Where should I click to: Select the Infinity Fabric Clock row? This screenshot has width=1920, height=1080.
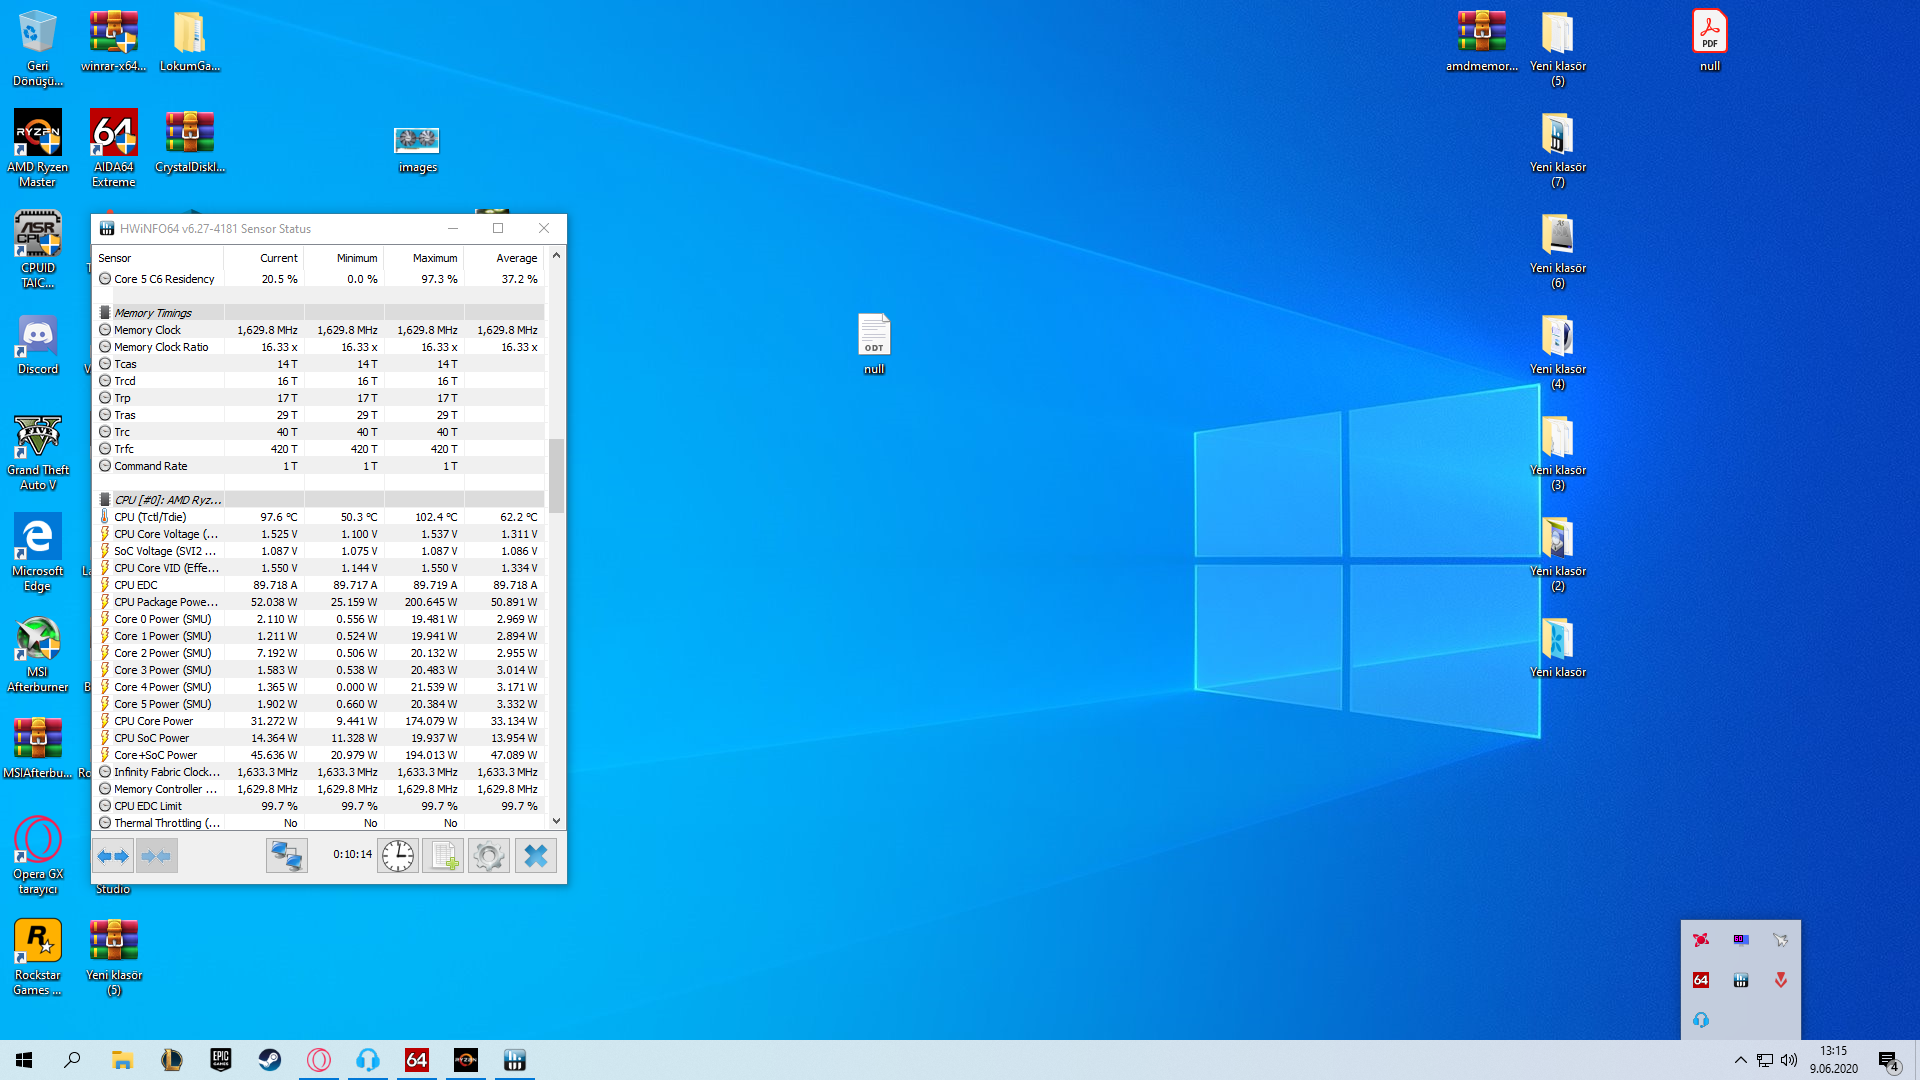[319, 772]
